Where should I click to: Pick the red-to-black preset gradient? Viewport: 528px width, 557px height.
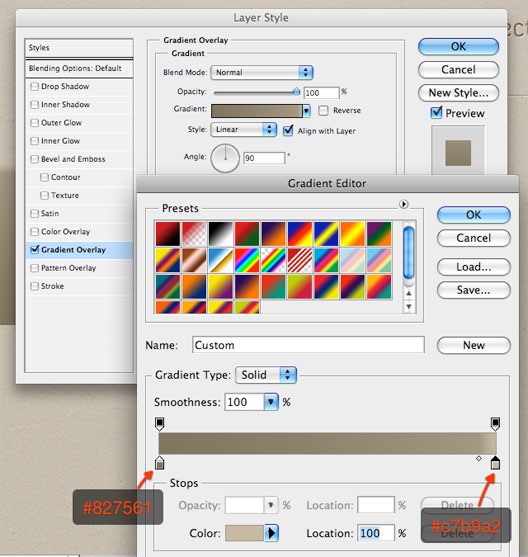(168, 234)
